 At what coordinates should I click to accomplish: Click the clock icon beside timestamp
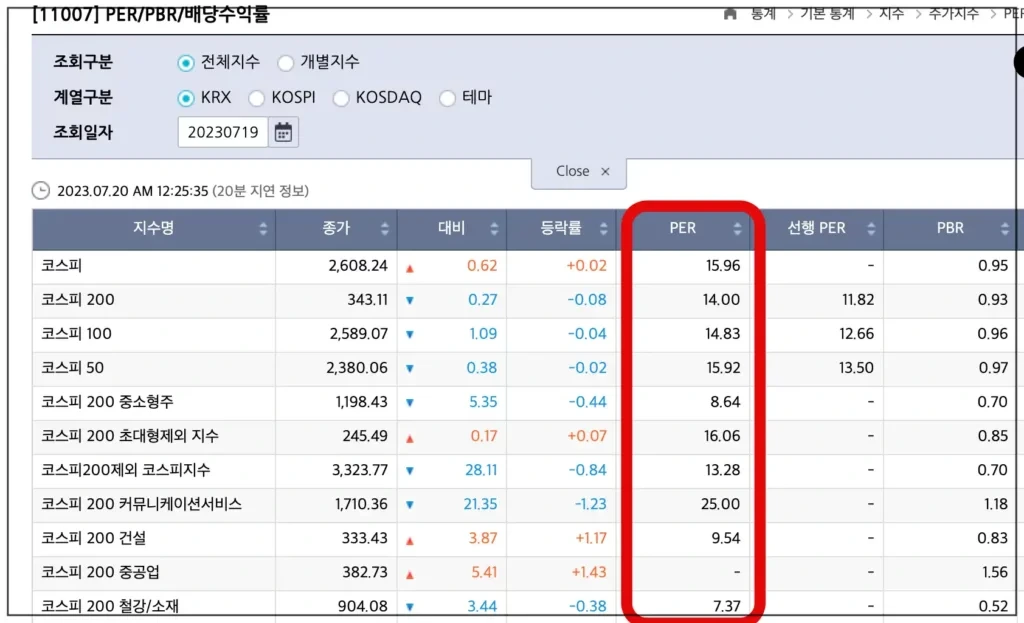(40, 191)
